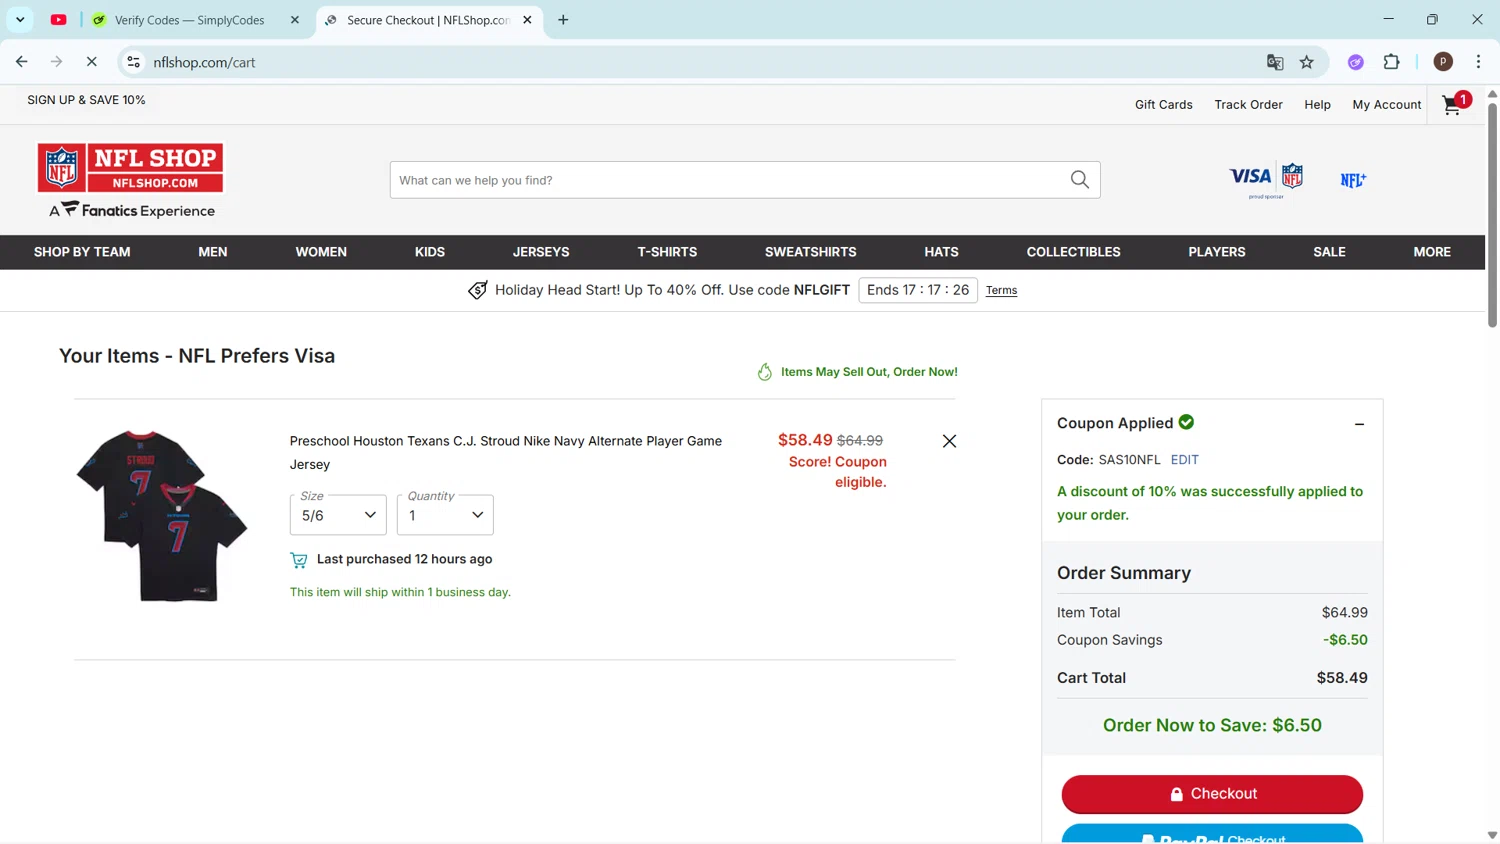The image size is (1500, 844).
Task: Collapse the Coupon Applied section
Action: tap(1359, 424)
